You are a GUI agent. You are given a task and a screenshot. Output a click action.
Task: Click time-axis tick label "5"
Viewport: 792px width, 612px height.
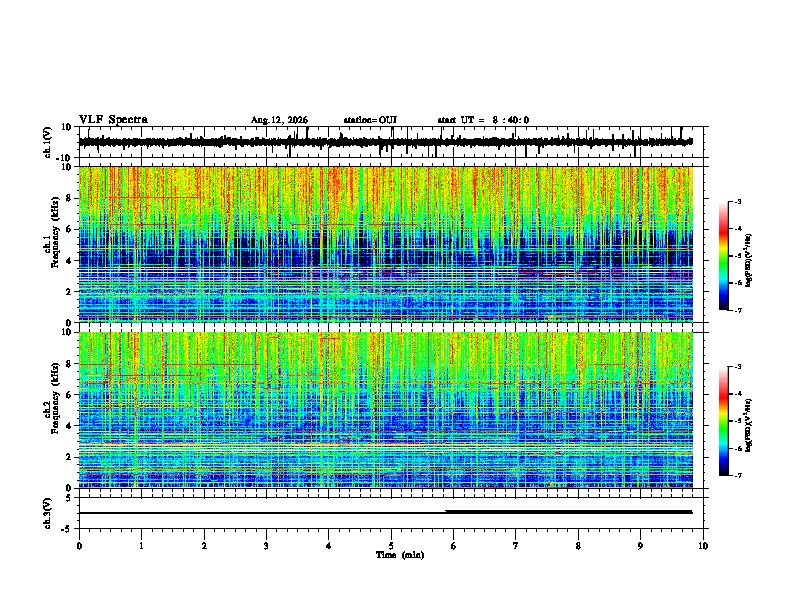tap(391, 546)
